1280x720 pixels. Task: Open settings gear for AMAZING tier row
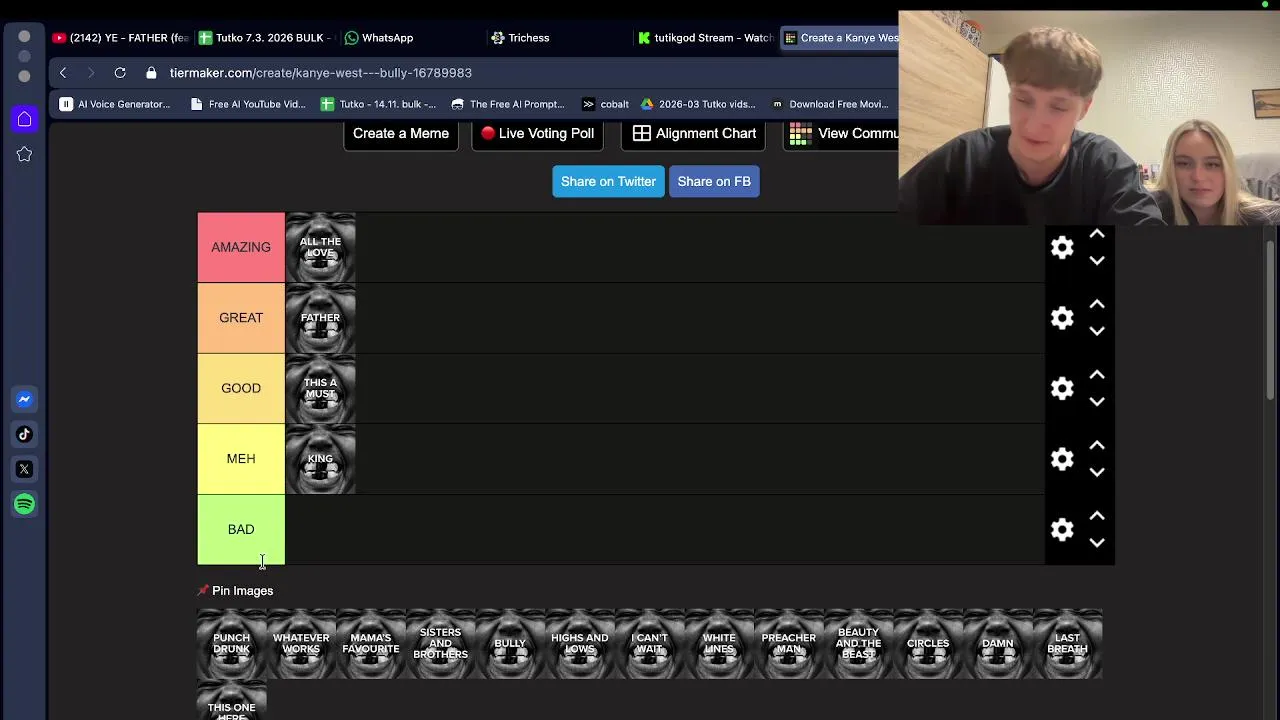point(1062,247)
